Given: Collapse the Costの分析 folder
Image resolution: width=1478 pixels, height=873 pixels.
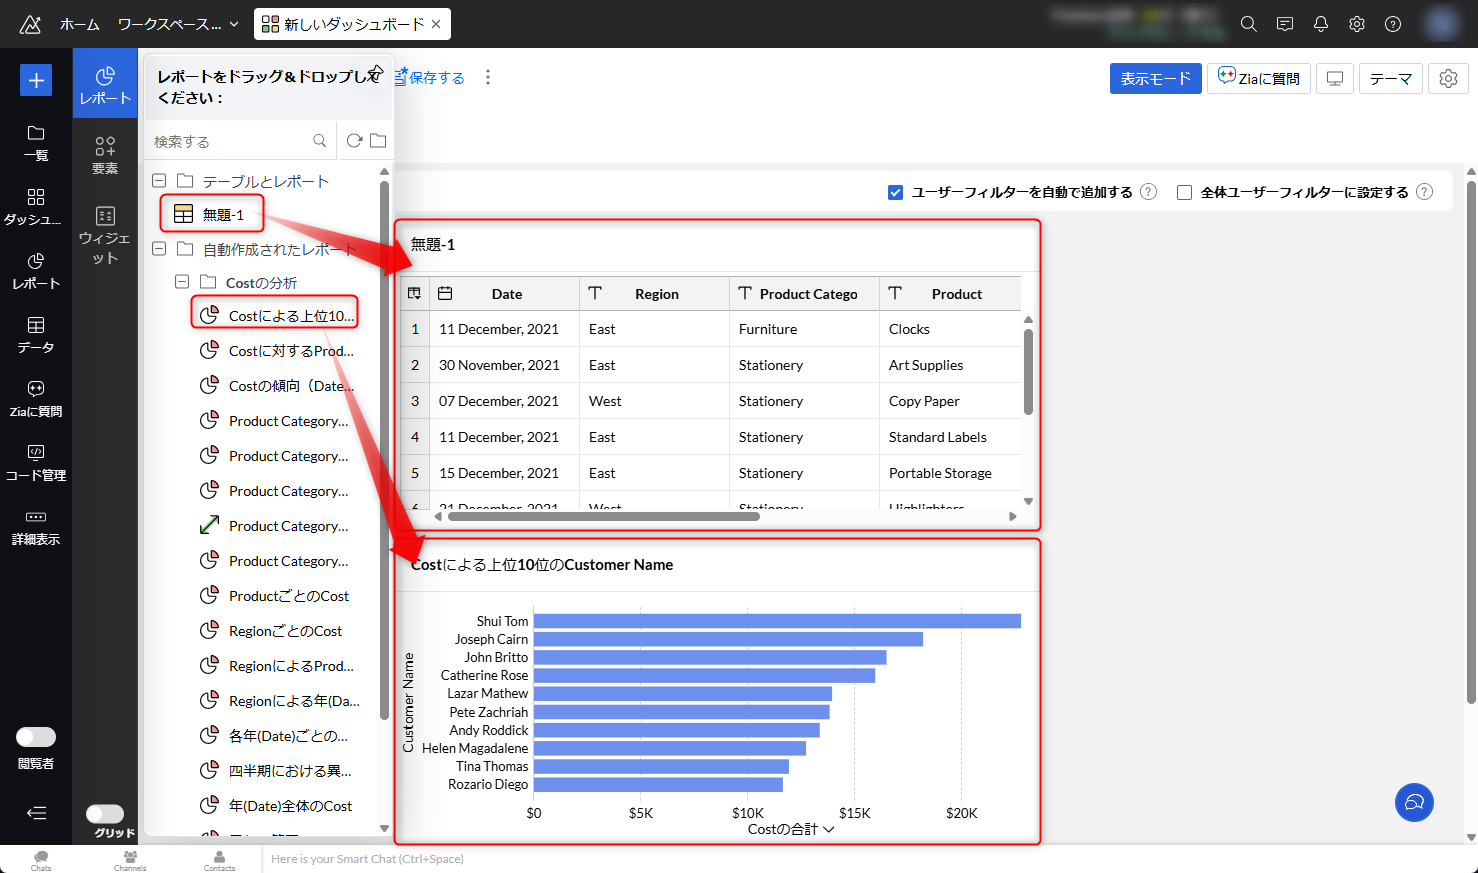Looking at the screenshot, I should [x=182, y=282].
